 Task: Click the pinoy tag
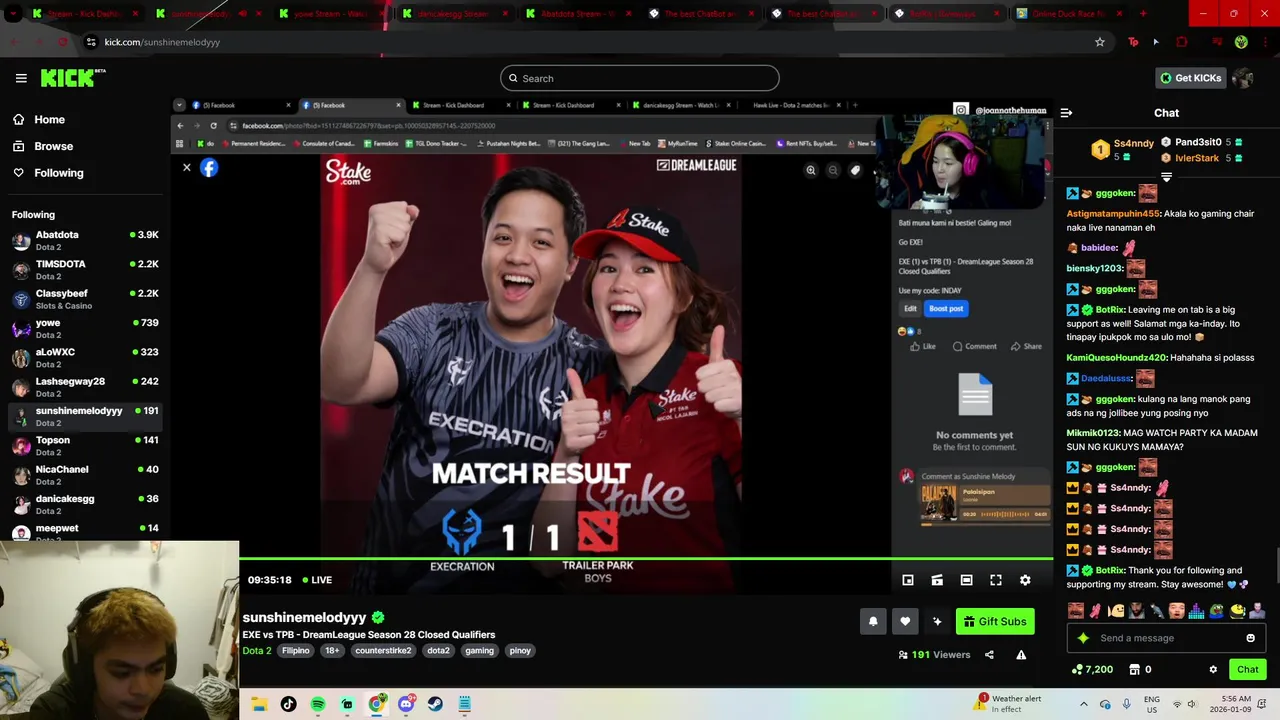520,650
